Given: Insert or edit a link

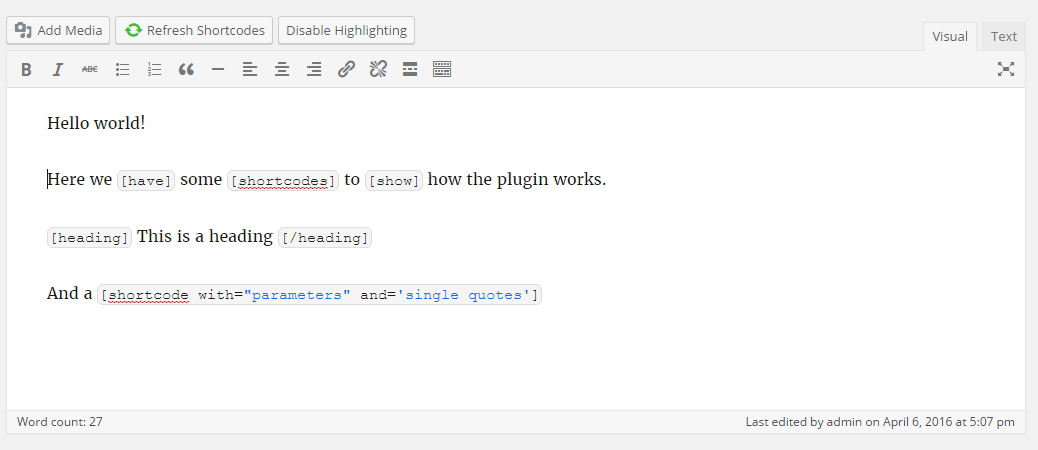Looking at the screenshot, I should tap(346, 69).
